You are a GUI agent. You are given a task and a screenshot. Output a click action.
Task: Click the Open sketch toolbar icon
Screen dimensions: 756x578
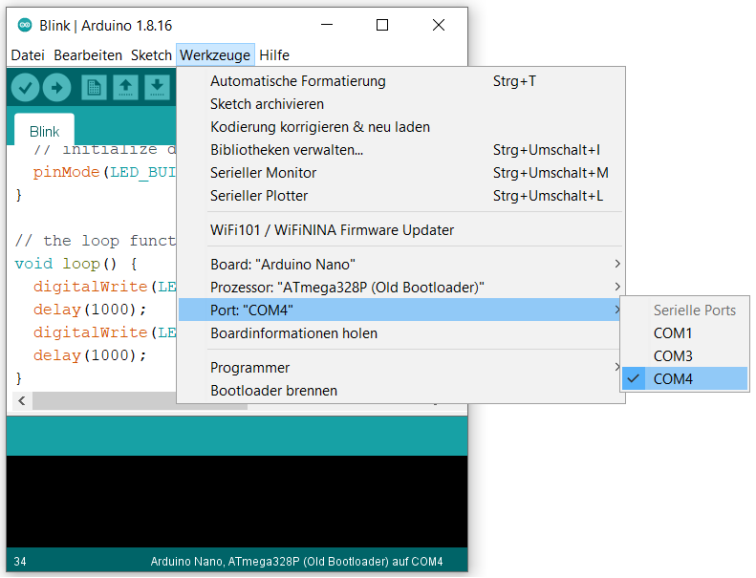pyautogui.click(x=125, y=88)
